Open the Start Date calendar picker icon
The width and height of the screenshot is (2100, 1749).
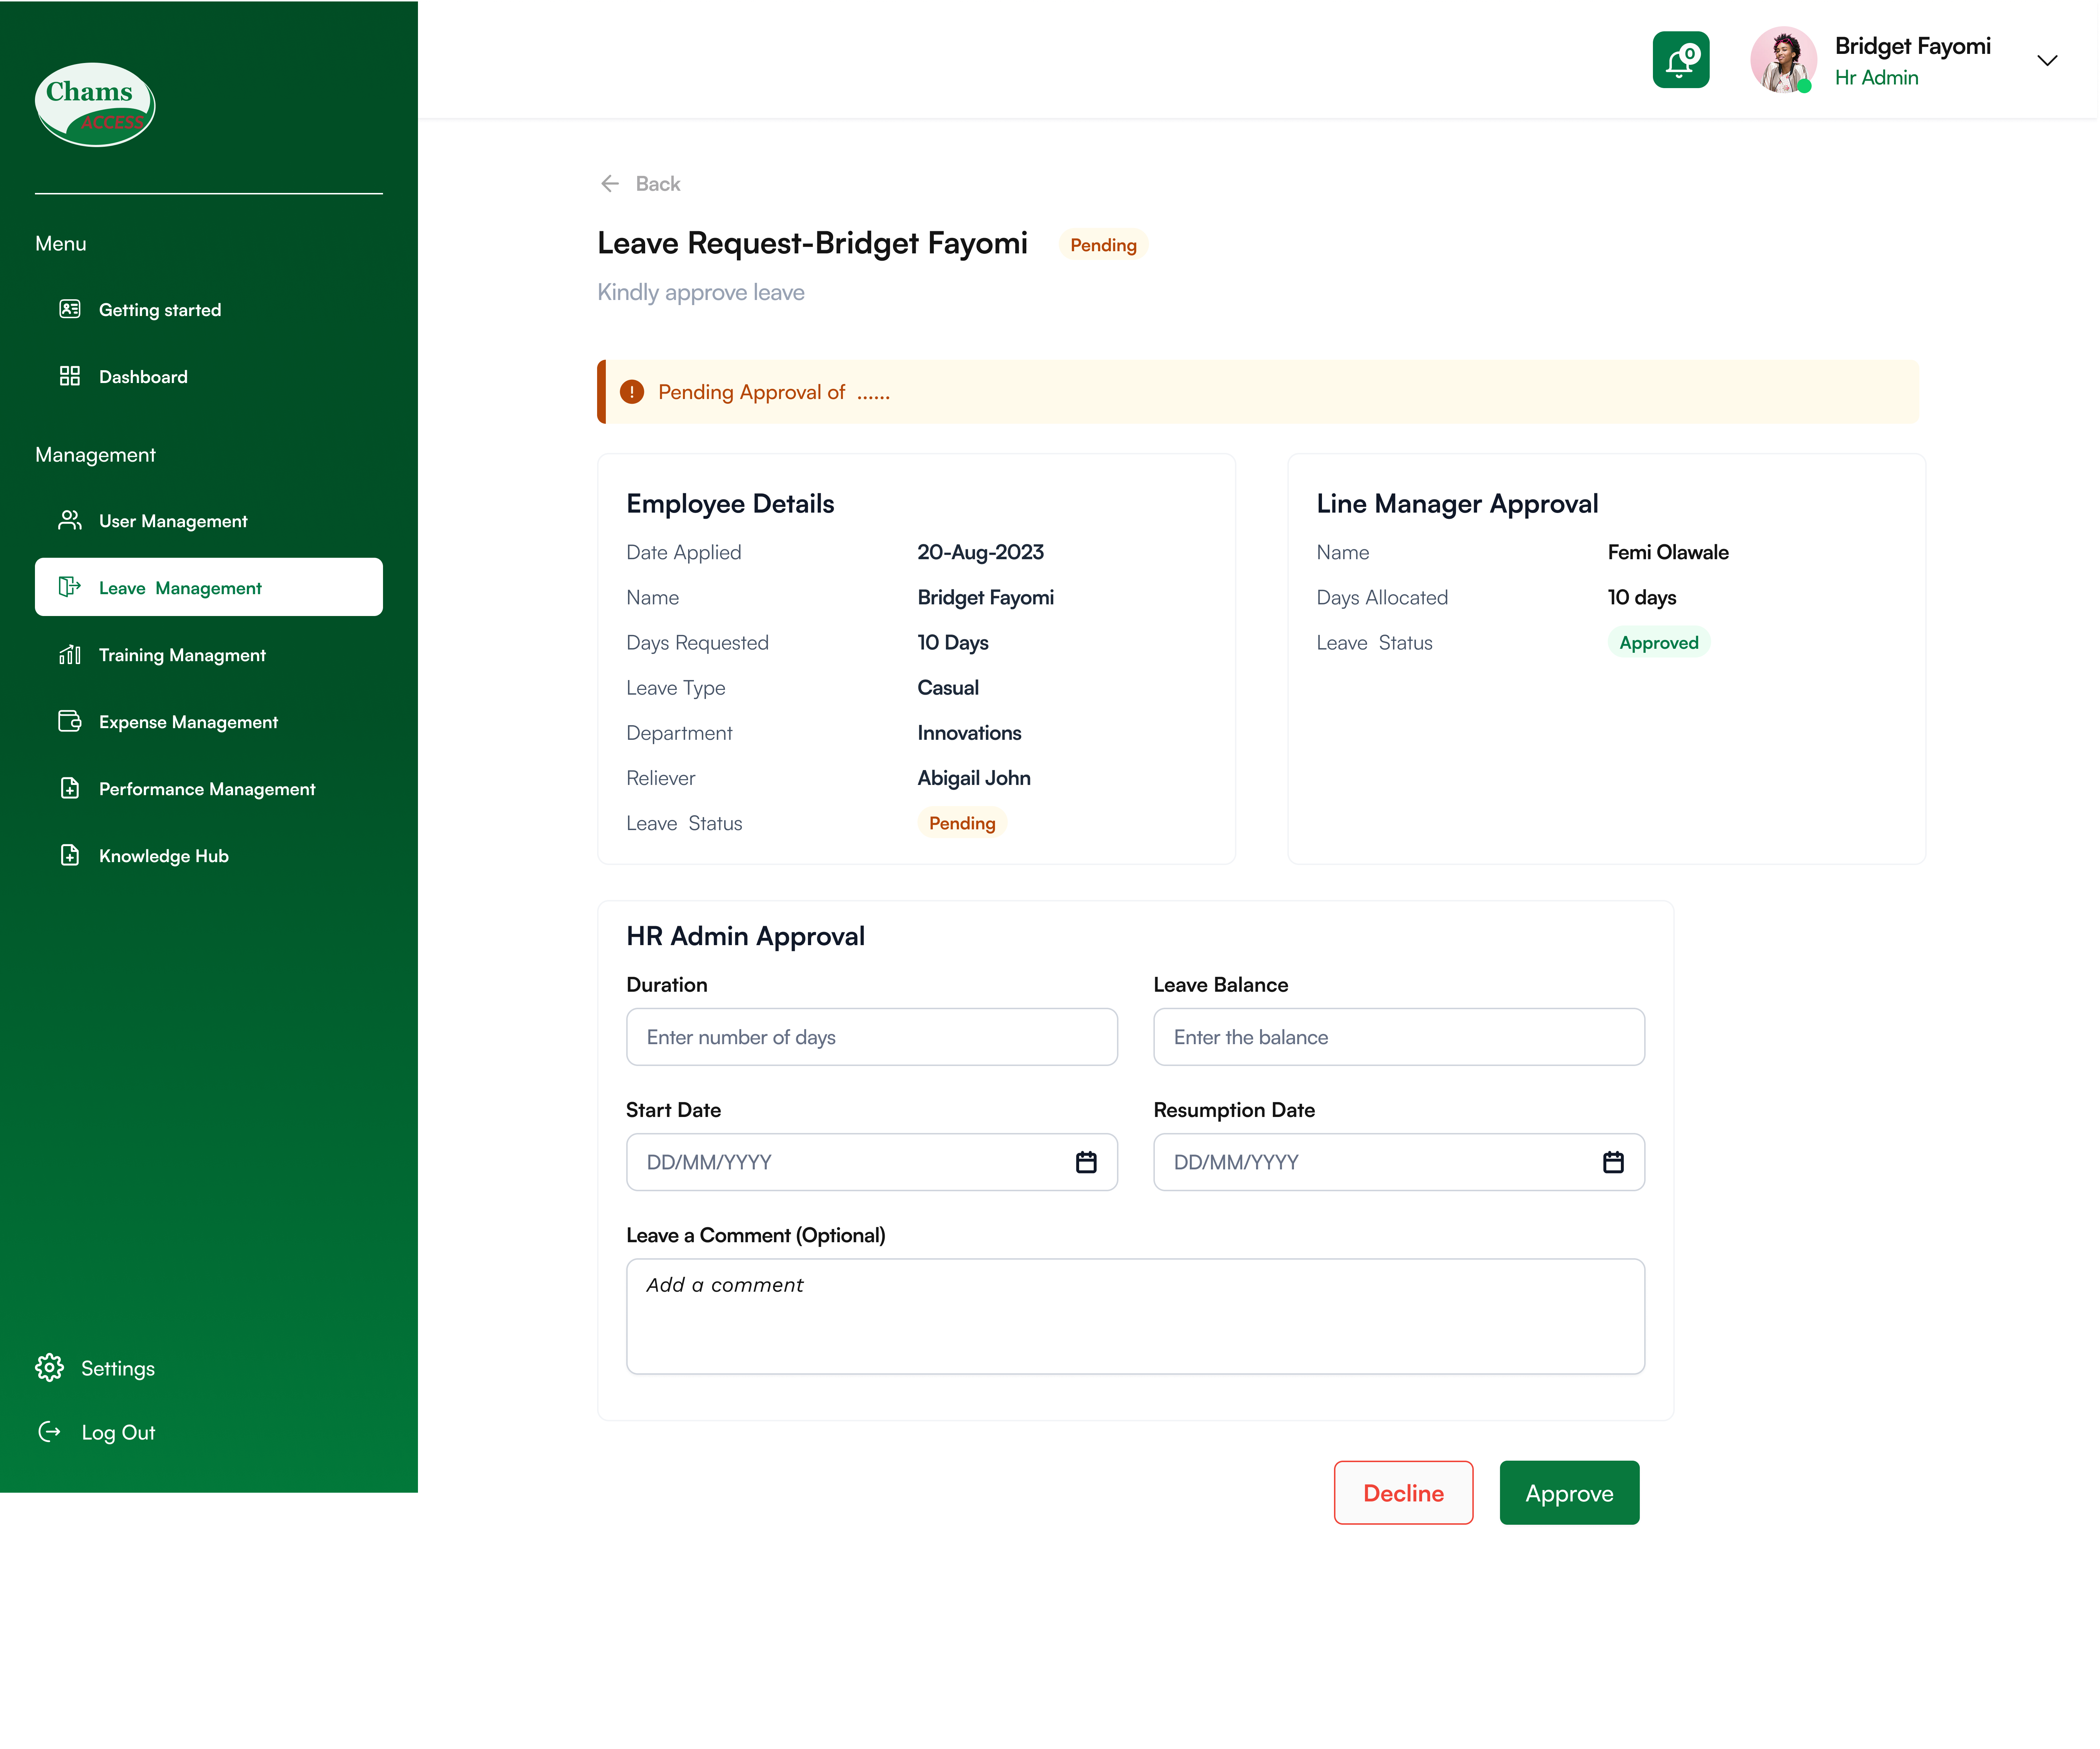coord(1086,1162)
